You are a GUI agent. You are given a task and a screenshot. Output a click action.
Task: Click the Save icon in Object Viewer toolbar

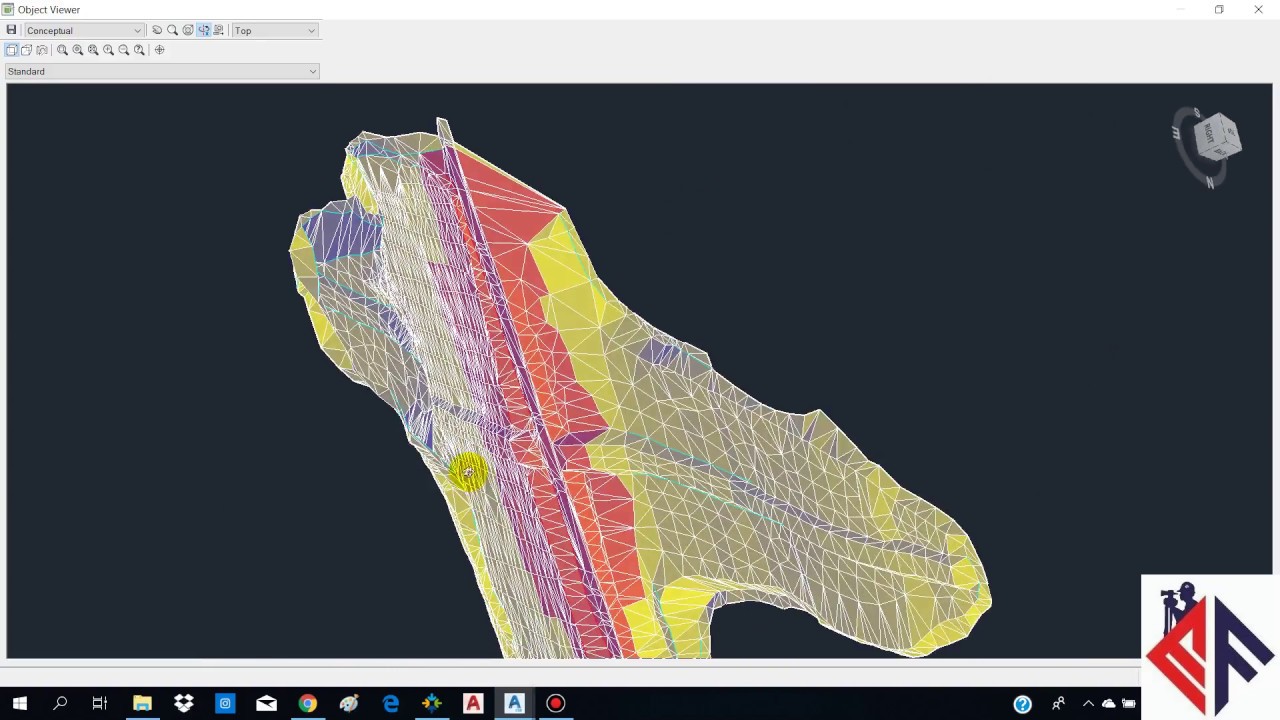coord(11,30)
